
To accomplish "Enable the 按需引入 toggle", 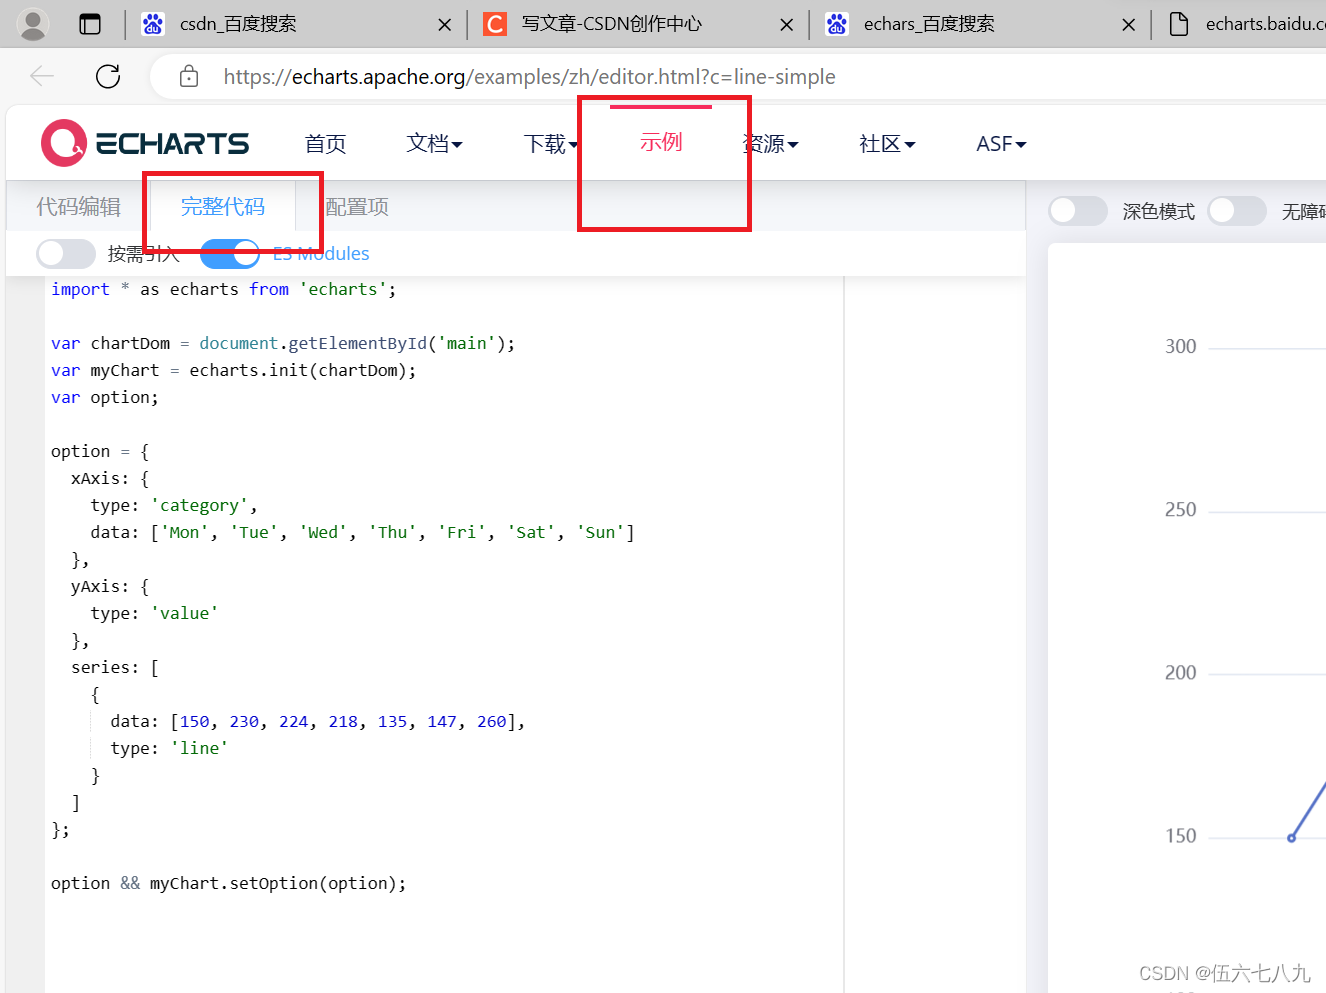I will pyautogui.click(x=66, y=253).
